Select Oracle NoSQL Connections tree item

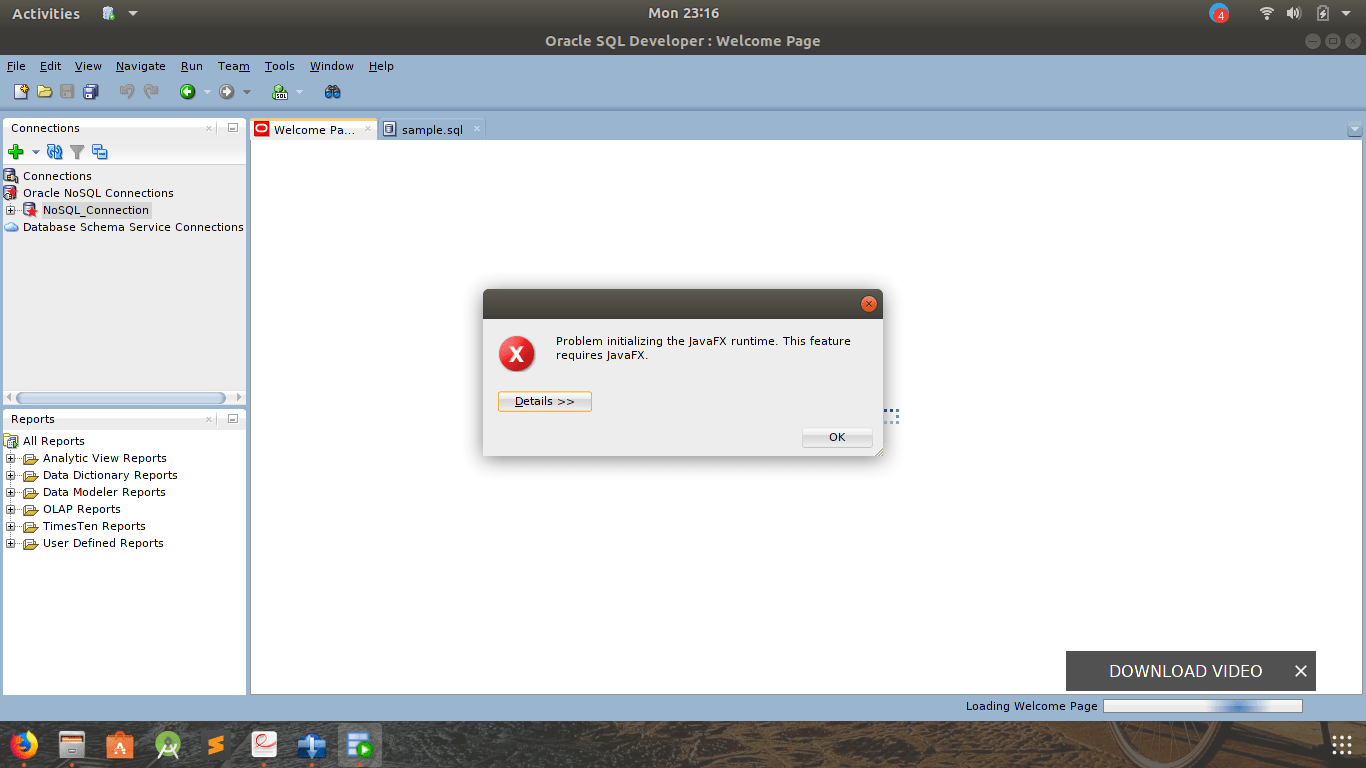pos(98,193)
